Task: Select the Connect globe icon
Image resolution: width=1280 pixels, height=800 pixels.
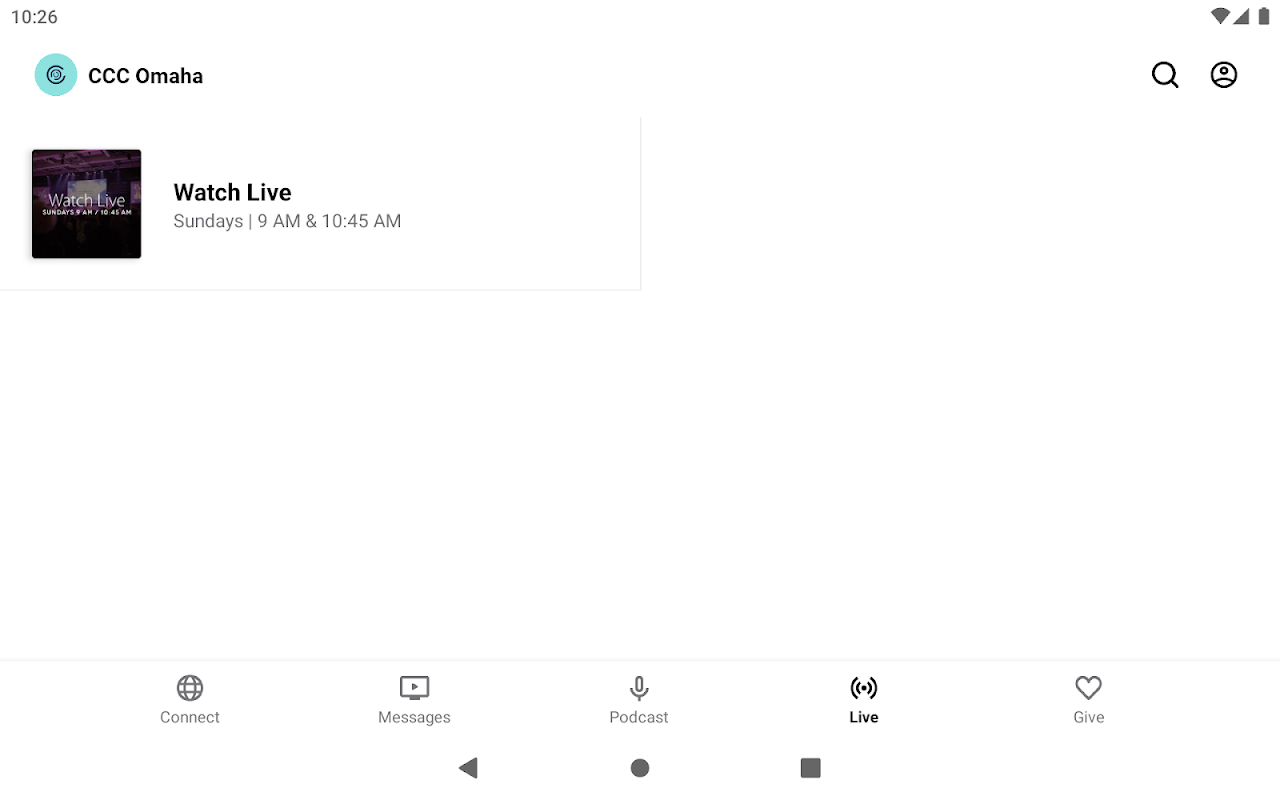Action: (x=190, y=688)
